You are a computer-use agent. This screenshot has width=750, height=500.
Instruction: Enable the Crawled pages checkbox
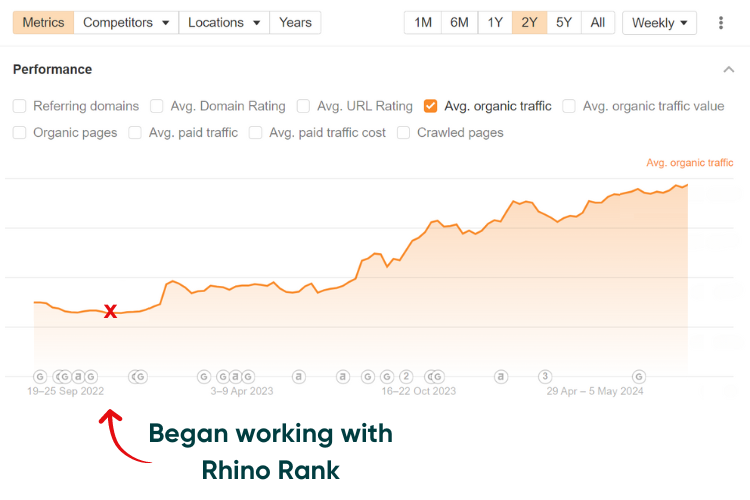pyautogui.click(x=404, y=133)
